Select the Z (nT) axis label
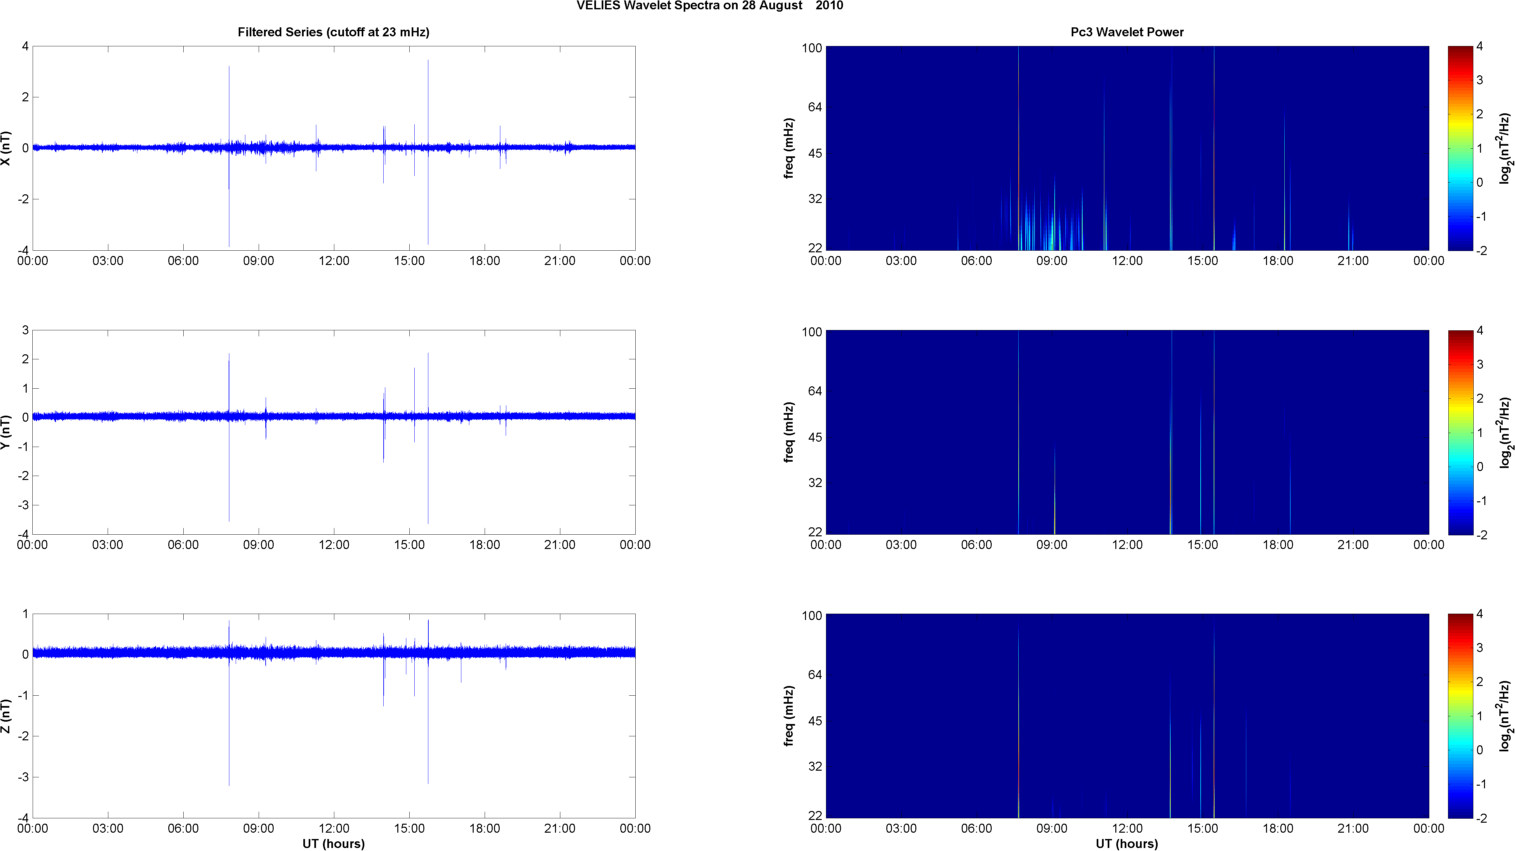This screenshot has height=851, width=1515. [x=7, y=716]
